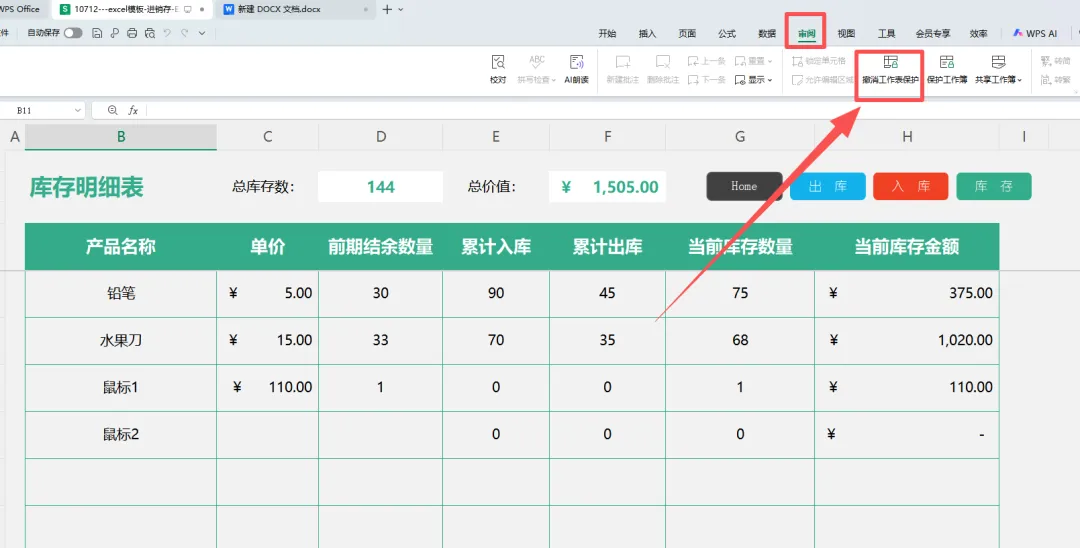Click the 新建批注 new comment icon
This screenshot has width=1080, height=548.
click(623, 63)
